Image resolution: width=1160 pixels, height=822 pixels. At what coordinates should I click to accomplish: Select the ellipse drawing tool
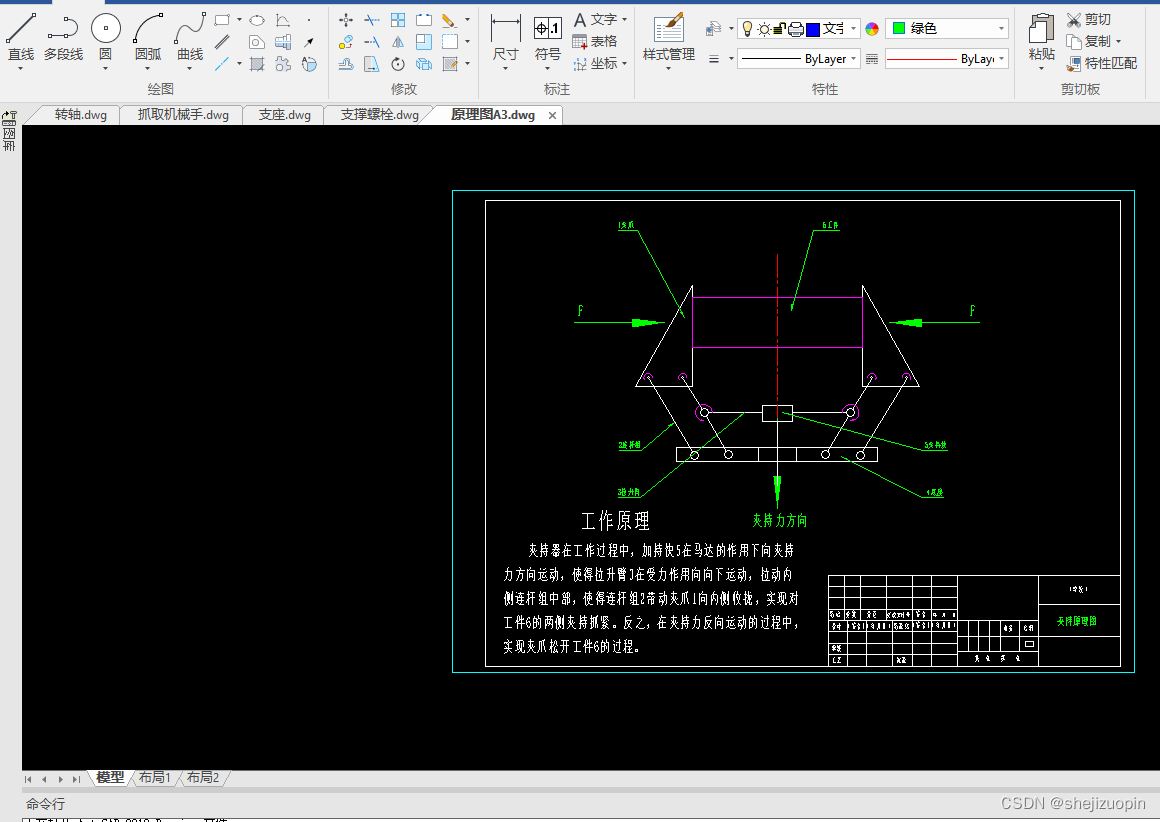click(257, 20)
